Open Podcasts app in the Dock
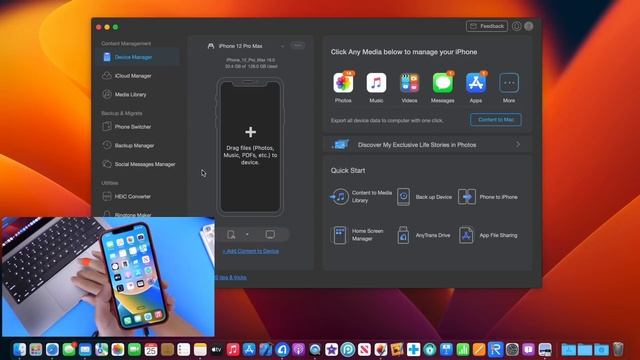The height and width of the screenshot is (360, 640). (298, 349)
